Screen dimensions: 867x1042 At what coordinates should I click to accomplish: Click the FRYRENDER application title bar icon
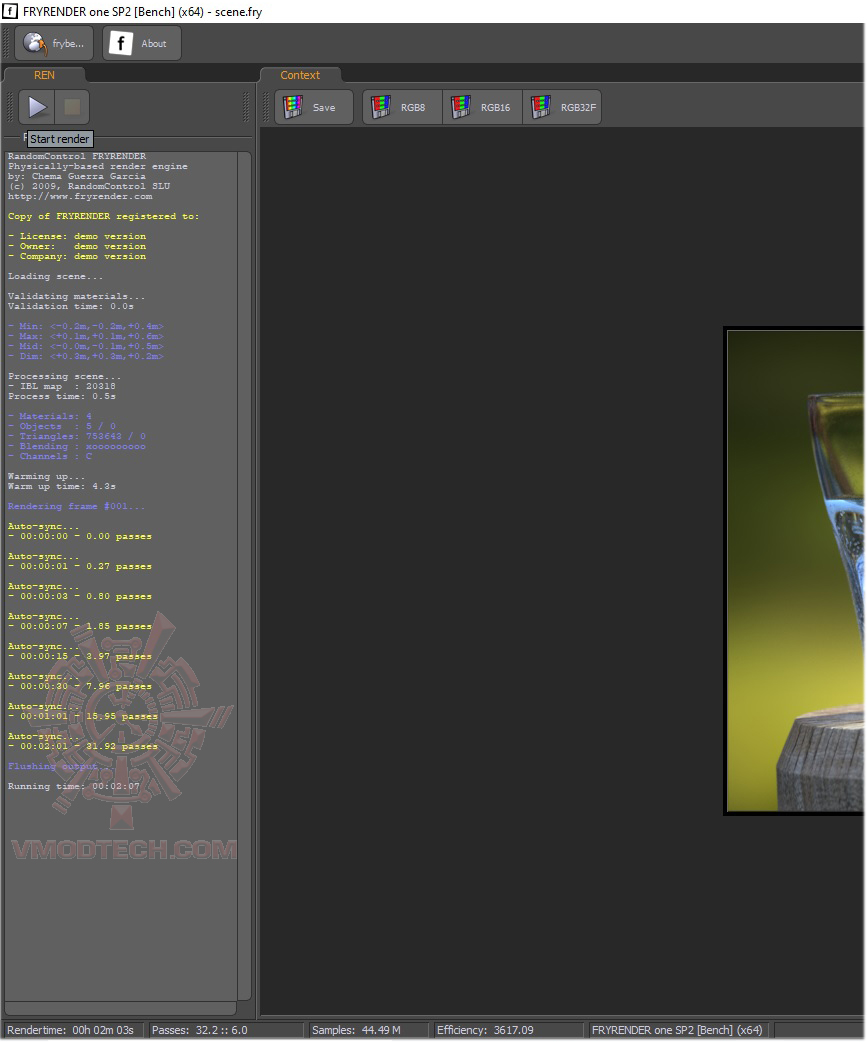click(x=10, y=11)
